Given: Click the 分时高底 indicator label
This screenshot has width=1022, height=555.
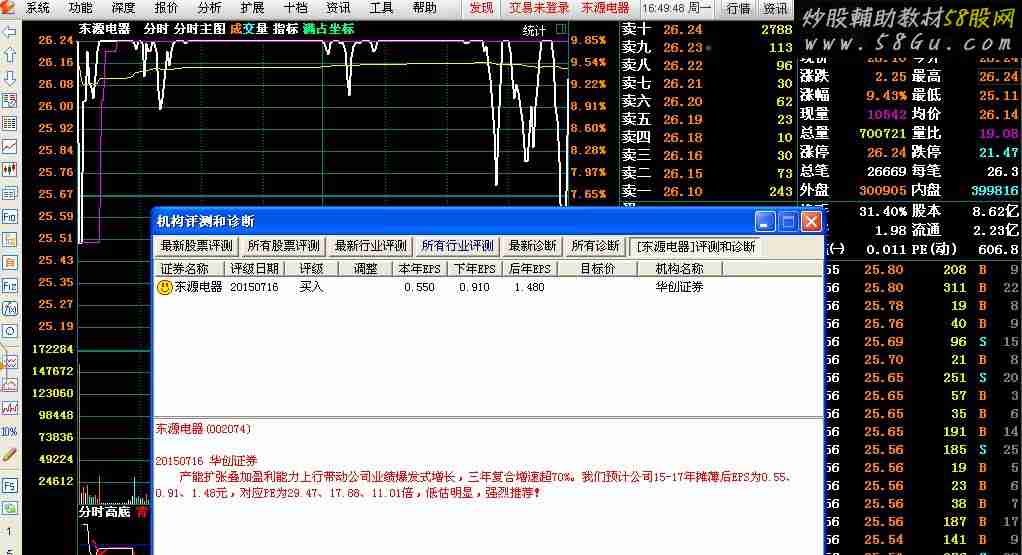Looking at the screenshot, I should [x=105, y=512].
